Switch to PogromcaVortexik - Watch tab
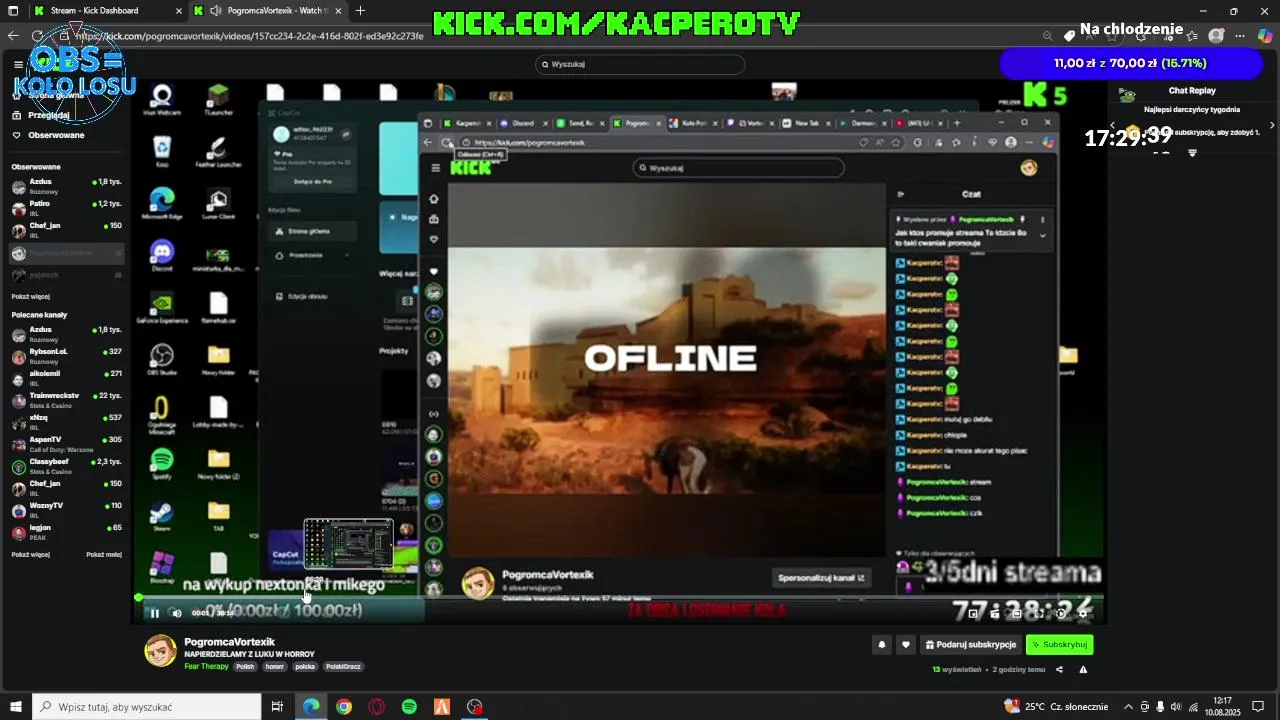This screenshot has height=720, width=1280. pyautogui.click(x=268, y=11)
